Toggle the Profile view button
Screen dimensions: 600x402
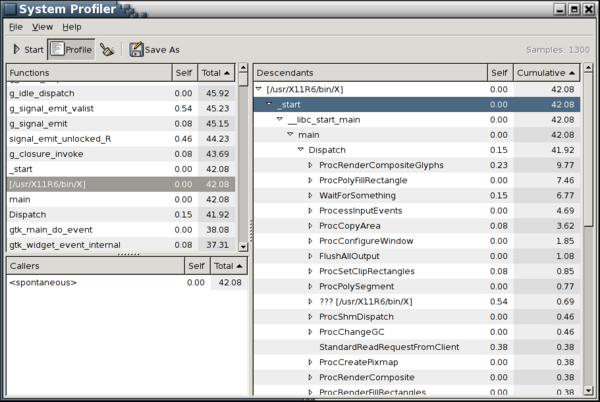coord(70,48)
